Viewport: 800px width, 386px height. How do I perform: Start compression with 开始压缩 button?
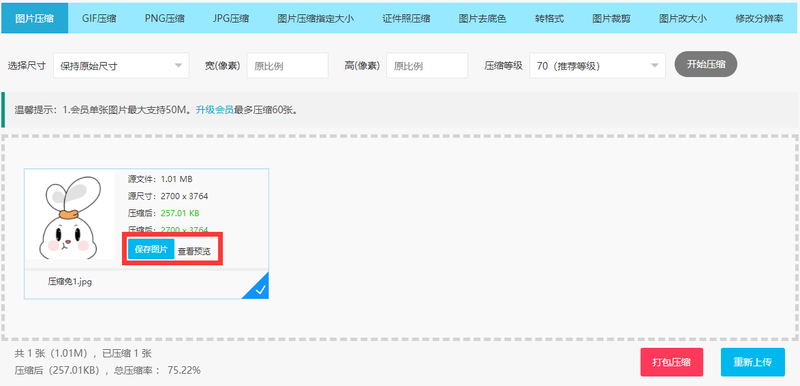click(x=706, y=64)
